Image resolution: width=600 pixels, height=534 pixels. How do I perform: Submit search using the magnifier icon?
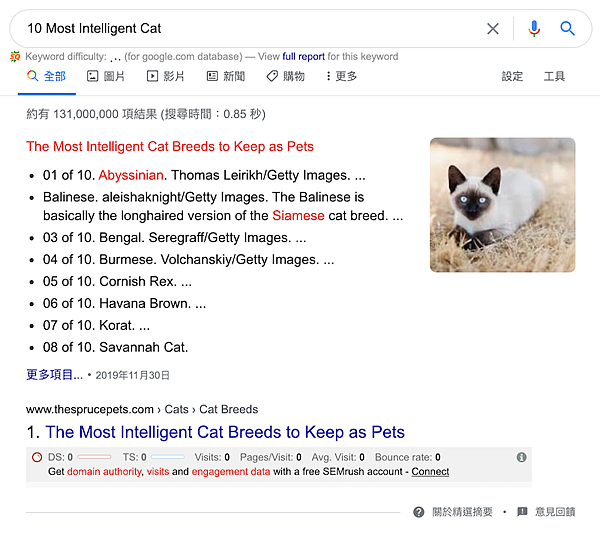click(x=567, y=29)
